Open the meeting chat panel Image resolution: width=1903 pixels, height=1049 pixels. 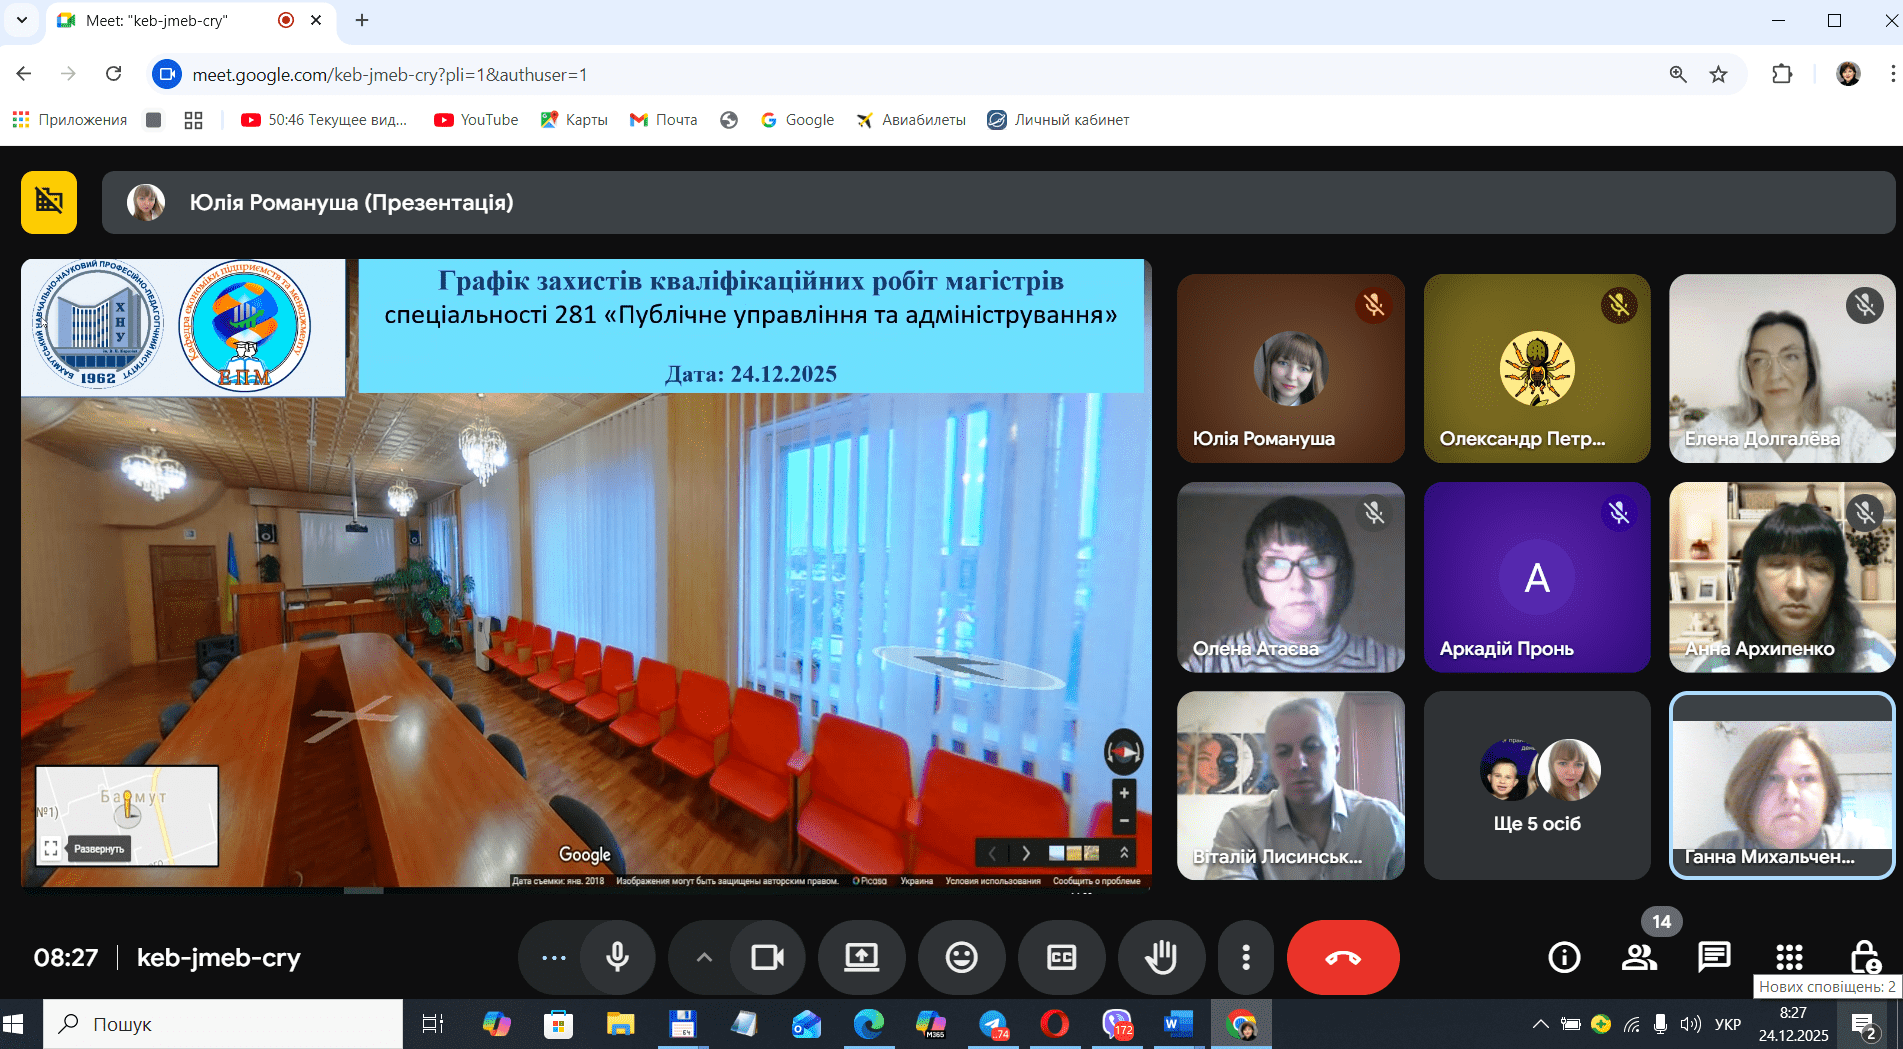(1714, 957)
